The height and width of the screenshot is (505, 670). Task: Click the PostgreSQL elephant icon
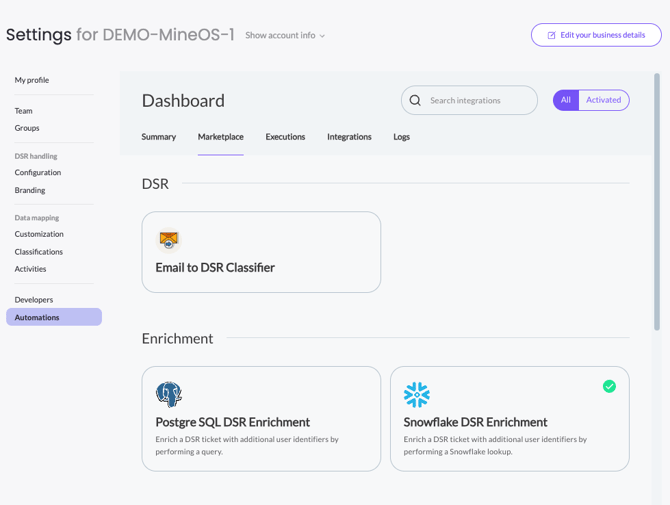pyautogui.click(x=169, y=394)
